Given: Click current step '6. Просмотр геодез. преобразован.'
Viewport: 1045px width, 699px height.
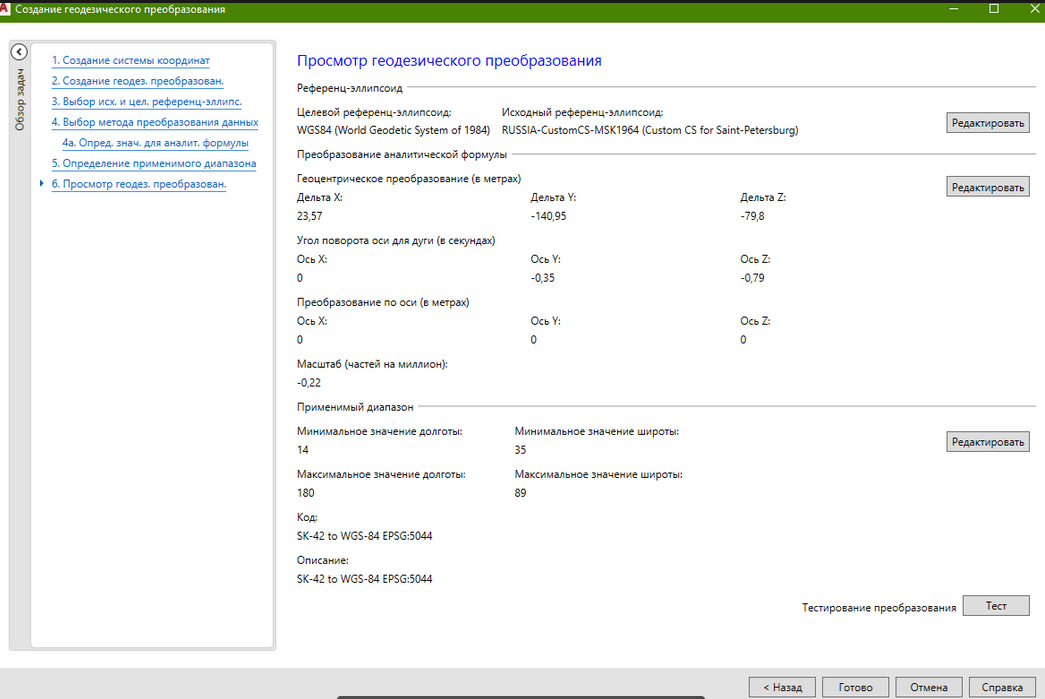Looking at the screenshot, I should coord(138,184).
